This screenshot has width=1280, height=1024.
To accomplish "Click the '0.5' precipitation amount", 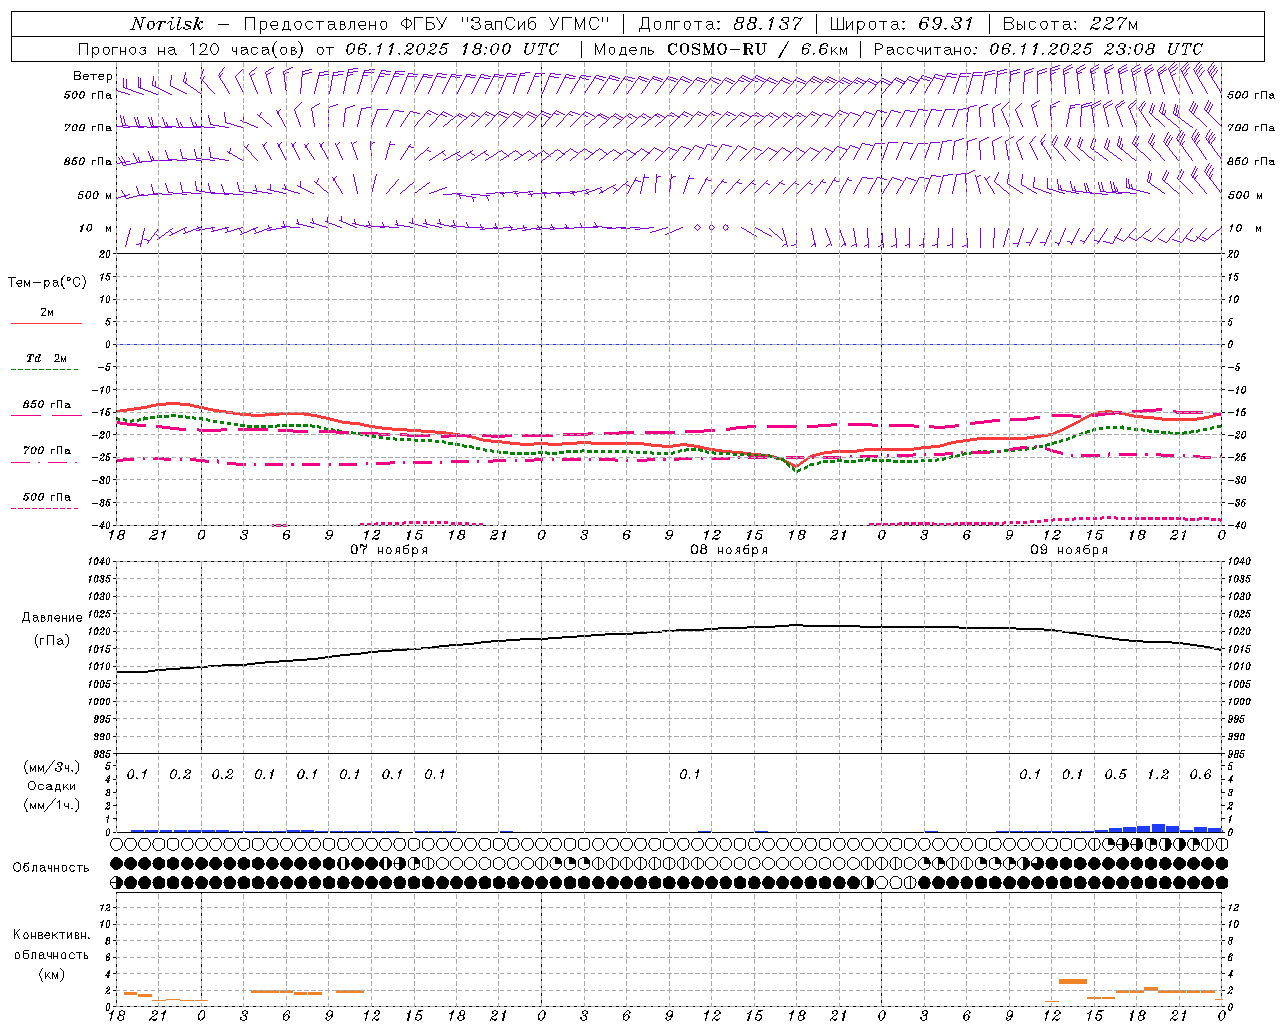I will pos(1115,774).
